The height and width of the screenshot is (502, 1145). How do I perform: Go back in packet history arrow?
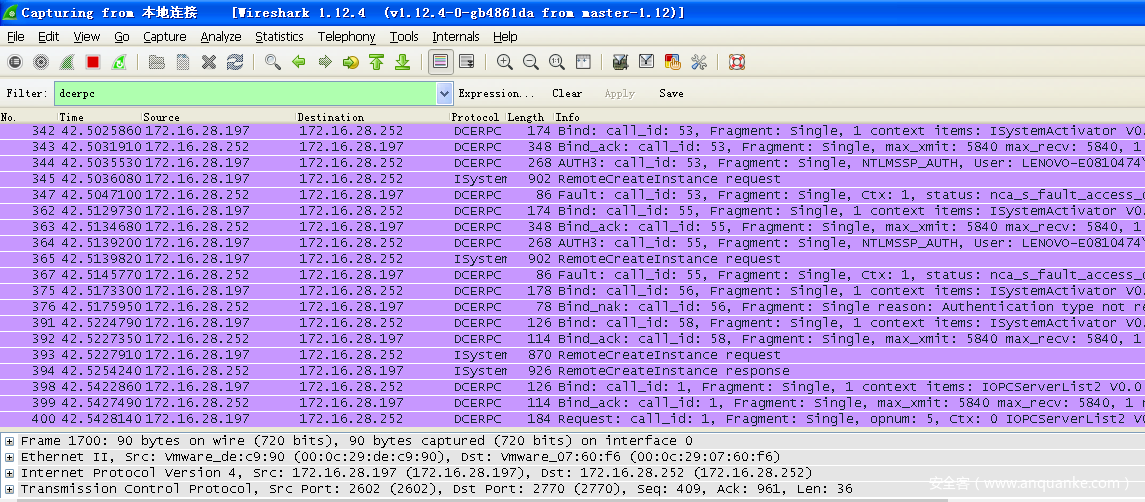[299, 62]
